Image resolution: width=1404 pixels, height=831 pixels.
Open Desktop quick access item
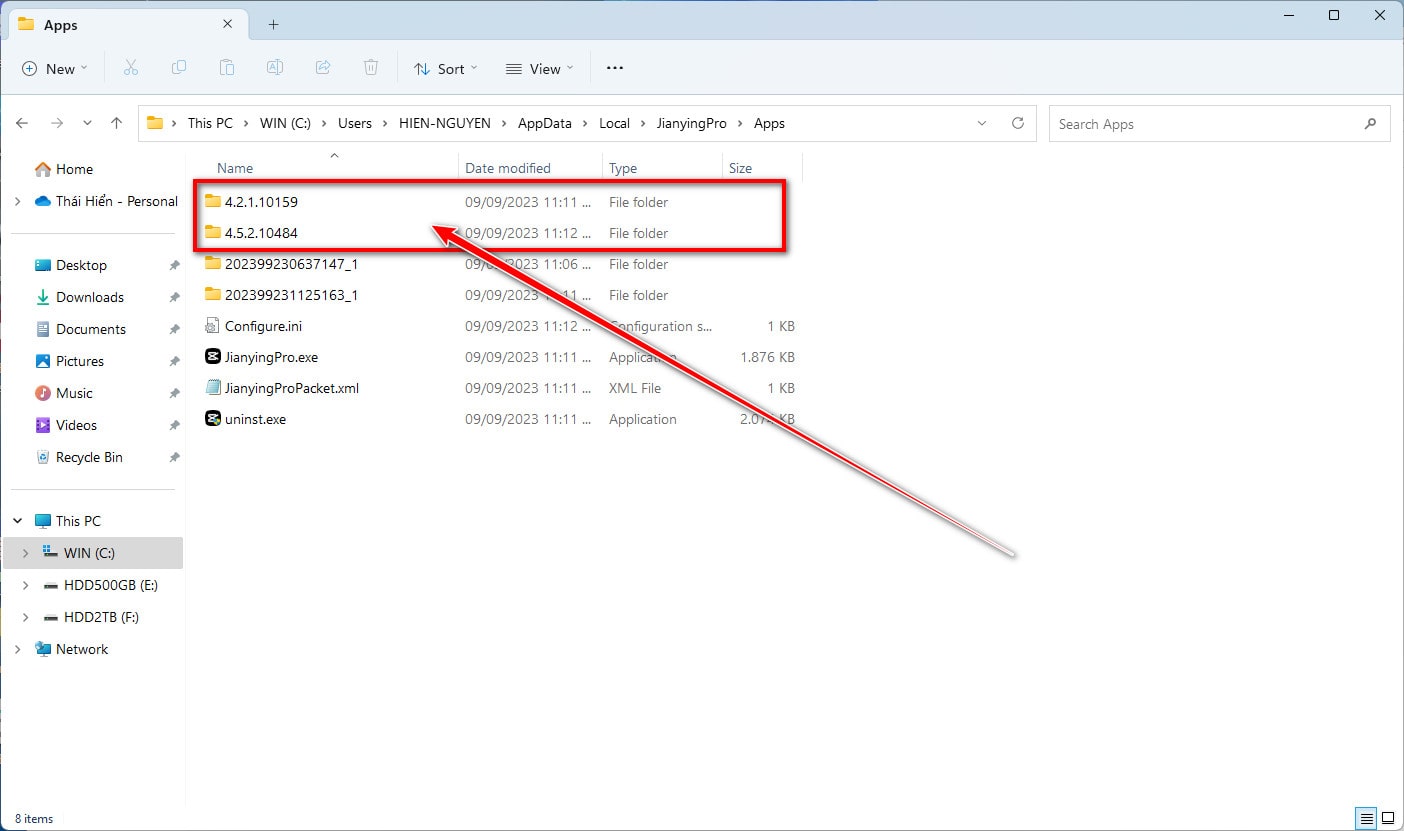click(71, 265)
